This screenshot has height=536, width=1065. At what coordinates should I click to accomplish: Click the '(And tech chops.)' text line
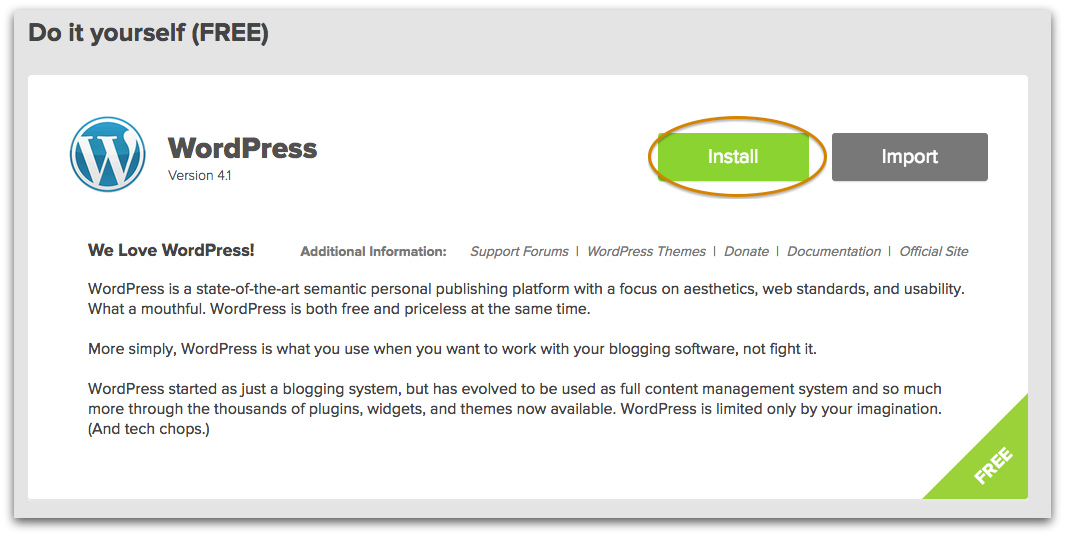point(149,429)
